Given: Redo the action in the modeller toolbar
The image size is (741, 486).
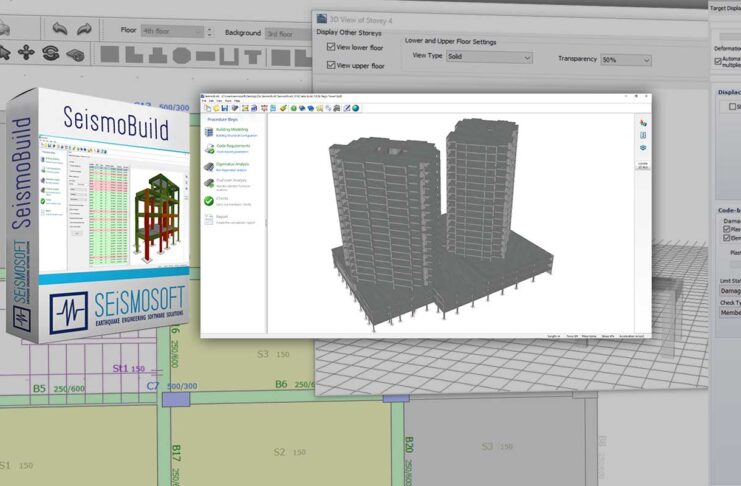Looking at the screenshot, I should click(x=84, y=29).
